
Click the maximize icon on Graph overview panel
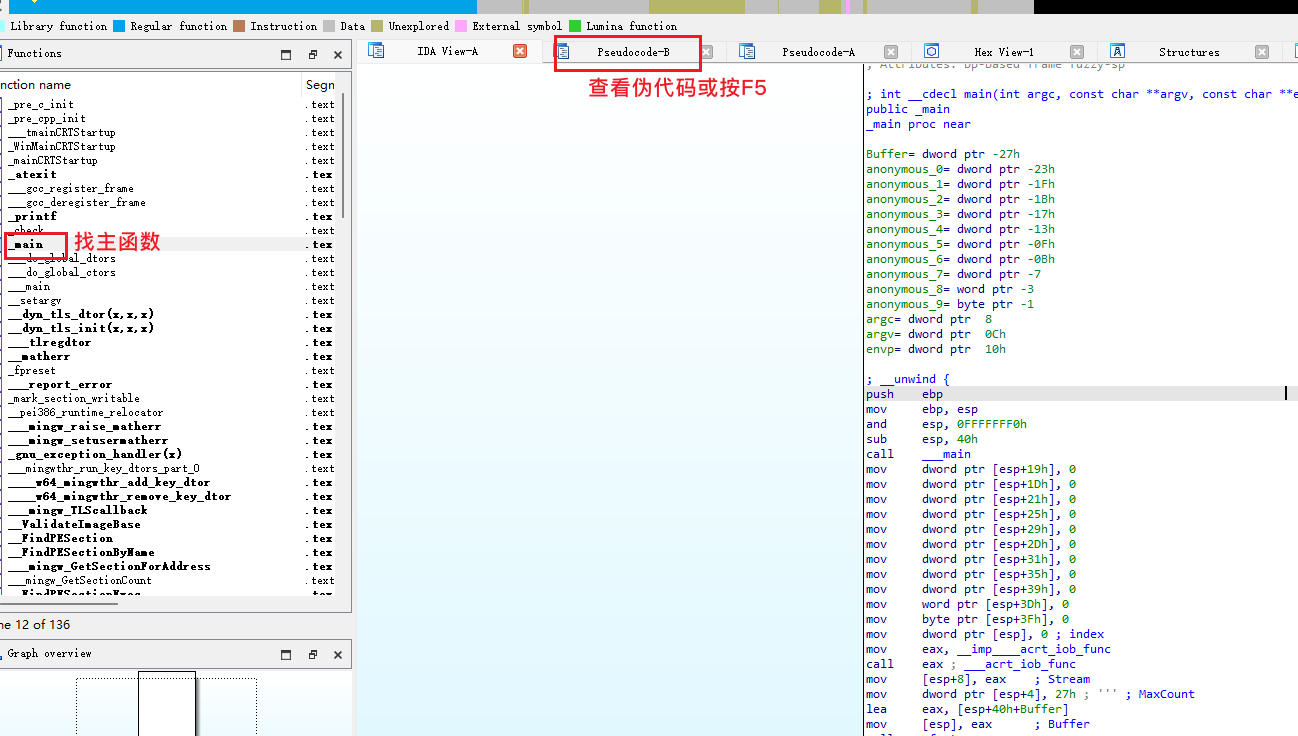285,653
